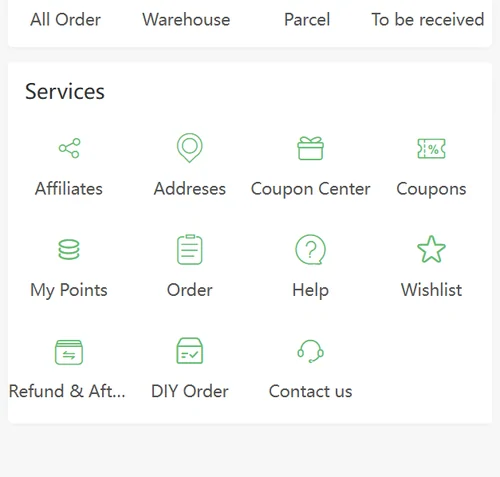Switch to the Warehouse tab
The height and width of the screenshot is (477, 500).
tap(186, 19)
